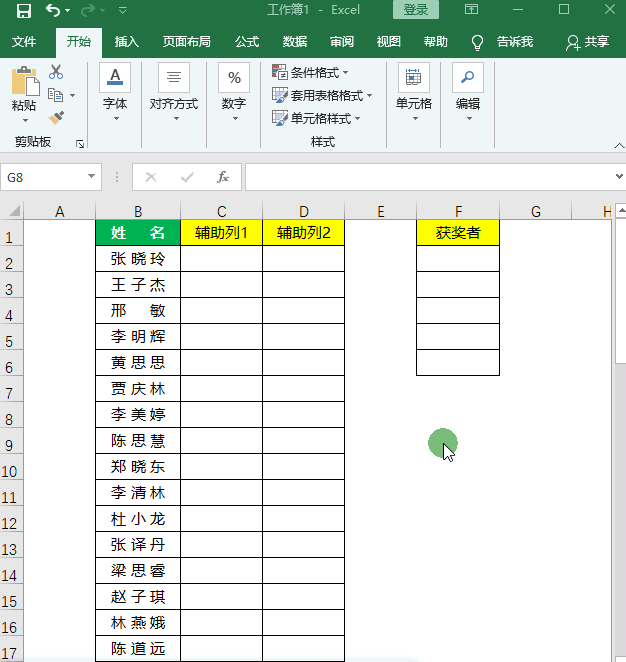Image resolution: width=626 pixels, height=662 pixels.
Task: Expand the Name Box dropdown arrow
Action: (91, 176)
